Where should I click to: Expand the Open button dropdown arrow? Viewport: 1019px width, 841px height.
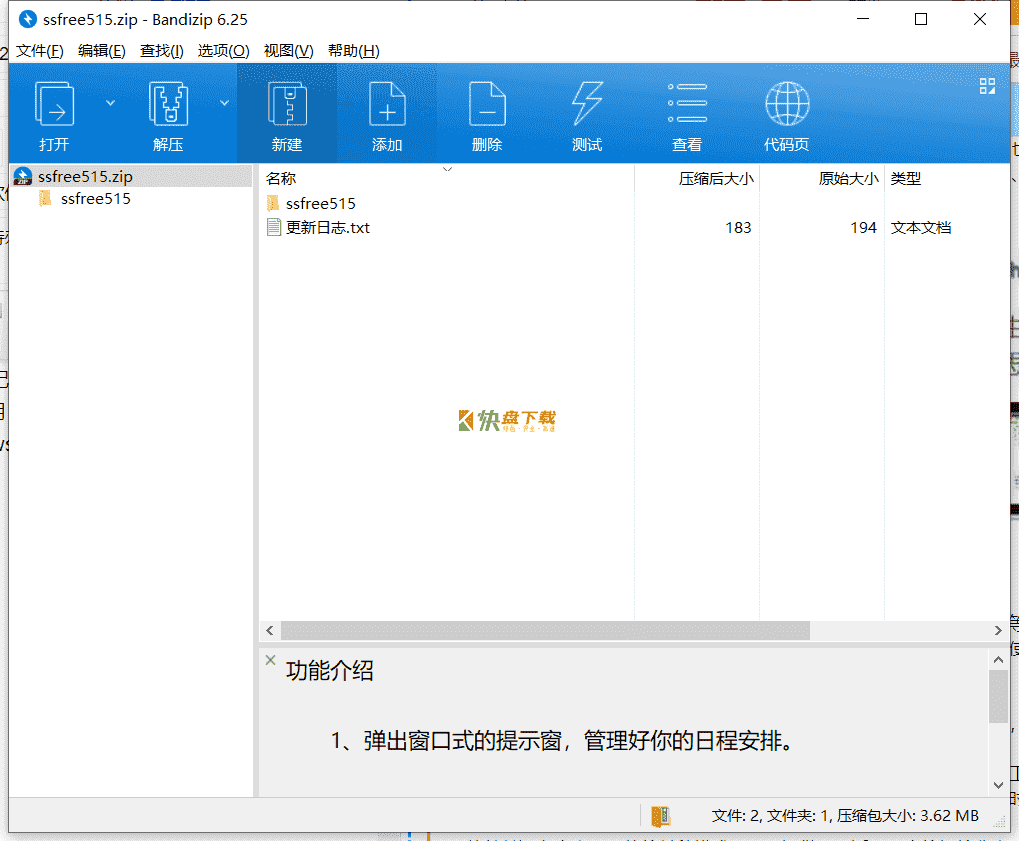(110, 103)
